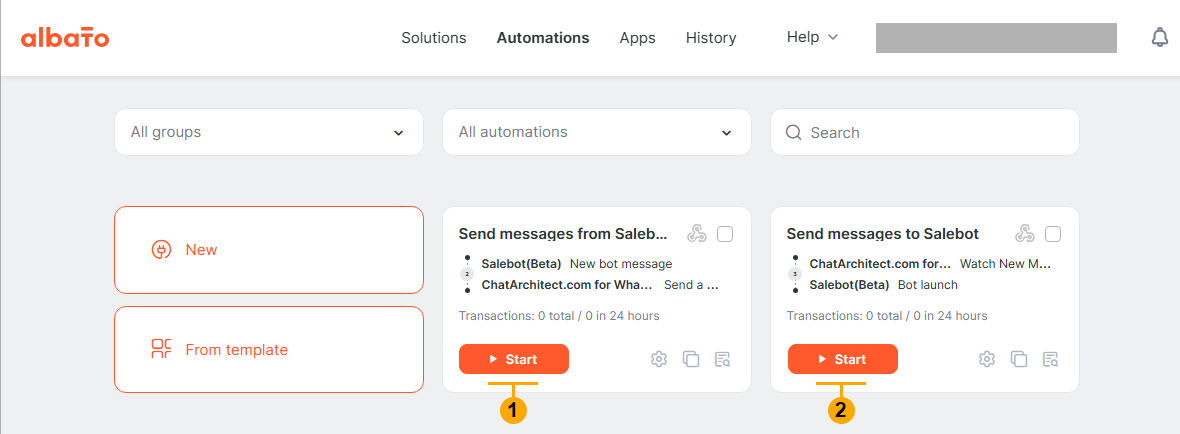Select checkbox on Send messages to Salebot card
Viewport: 1180px width, 434px height.
[x=1053, y=234]
